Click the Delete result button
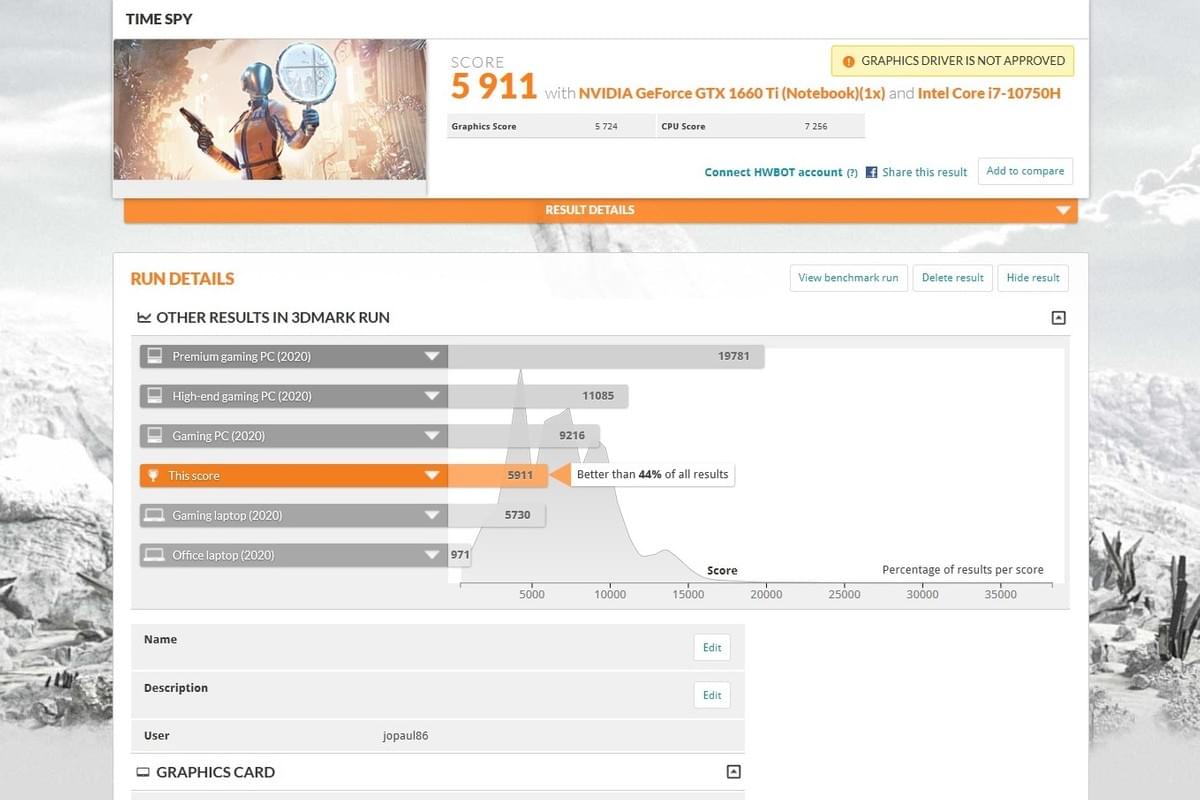The width and height of the screenshot is (1200, 800). click(953, 278)
